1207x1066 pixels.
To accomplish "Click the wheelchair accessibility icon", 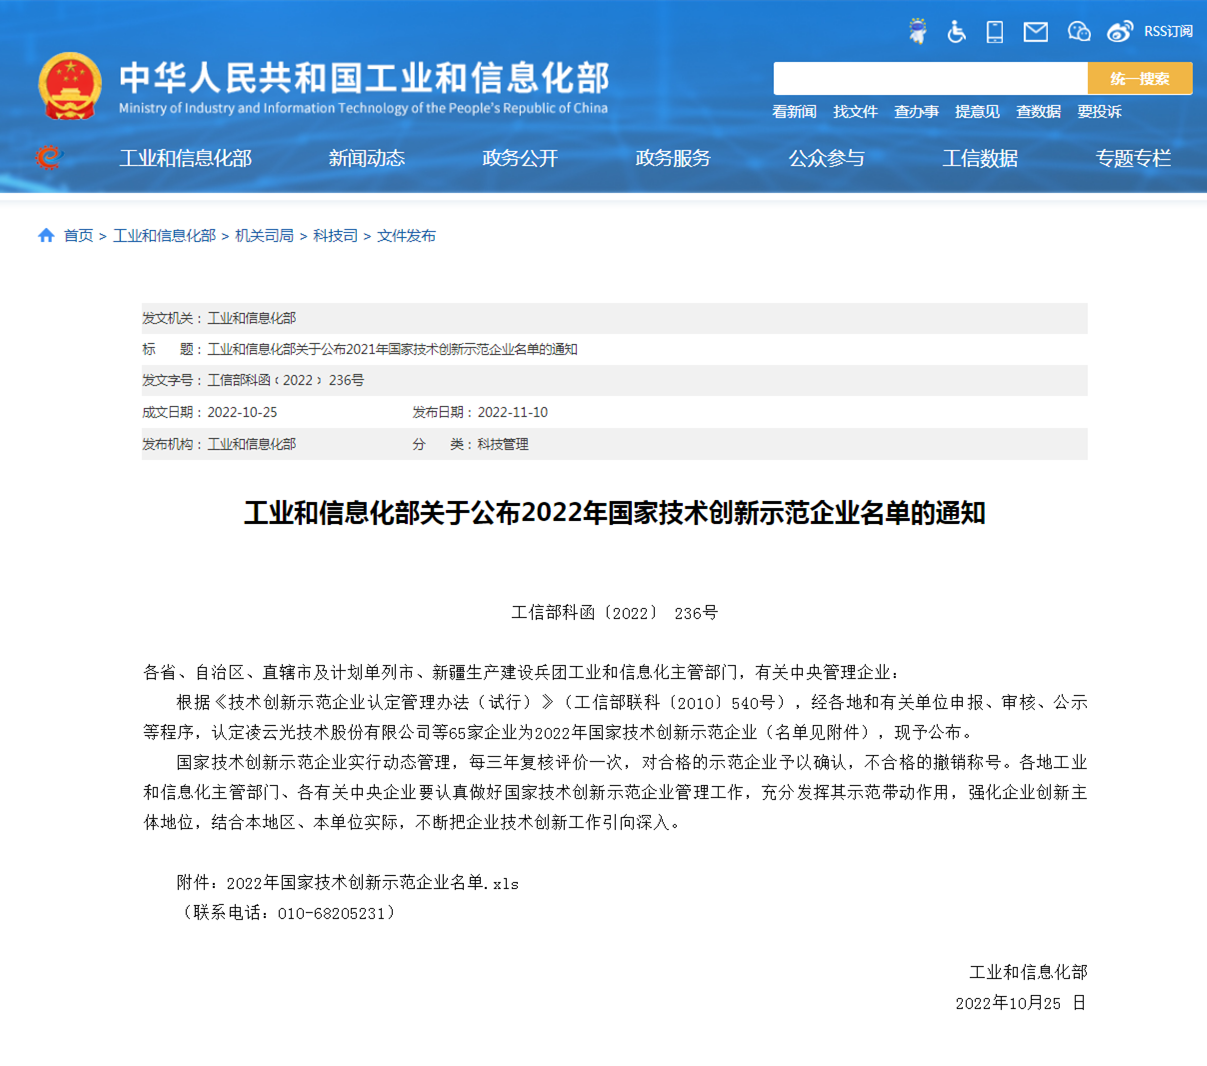I will point(956,32).
